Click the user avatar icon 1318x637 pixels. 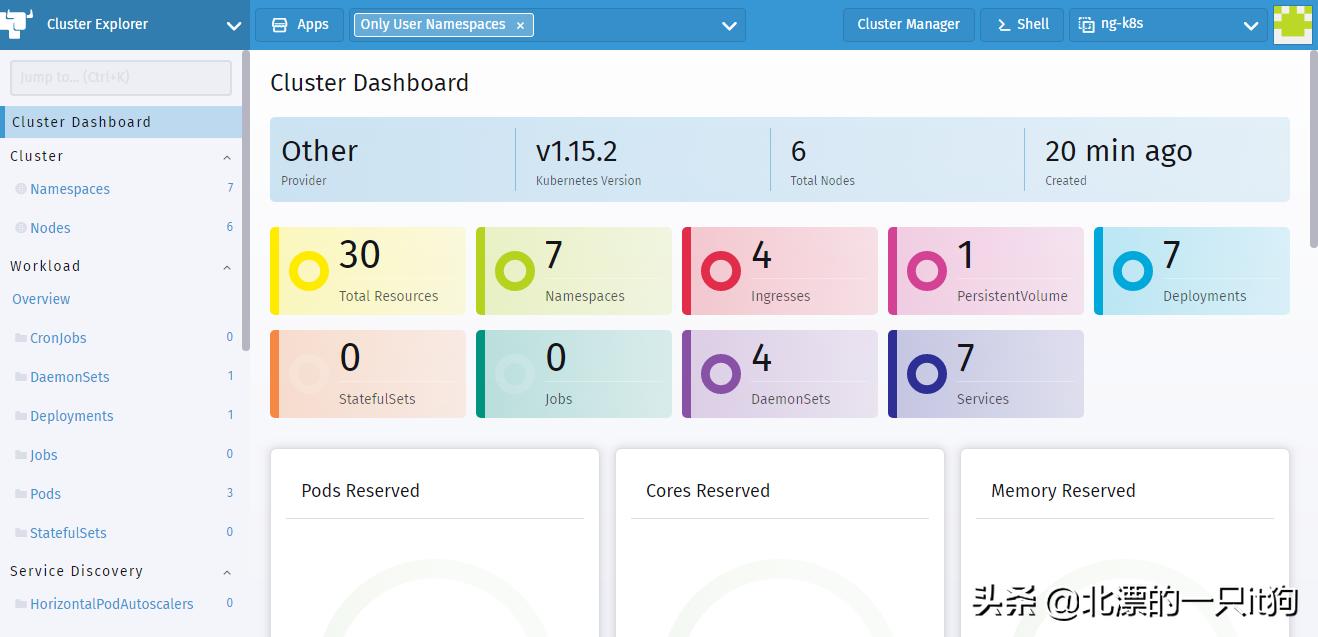coord(1292,25)
